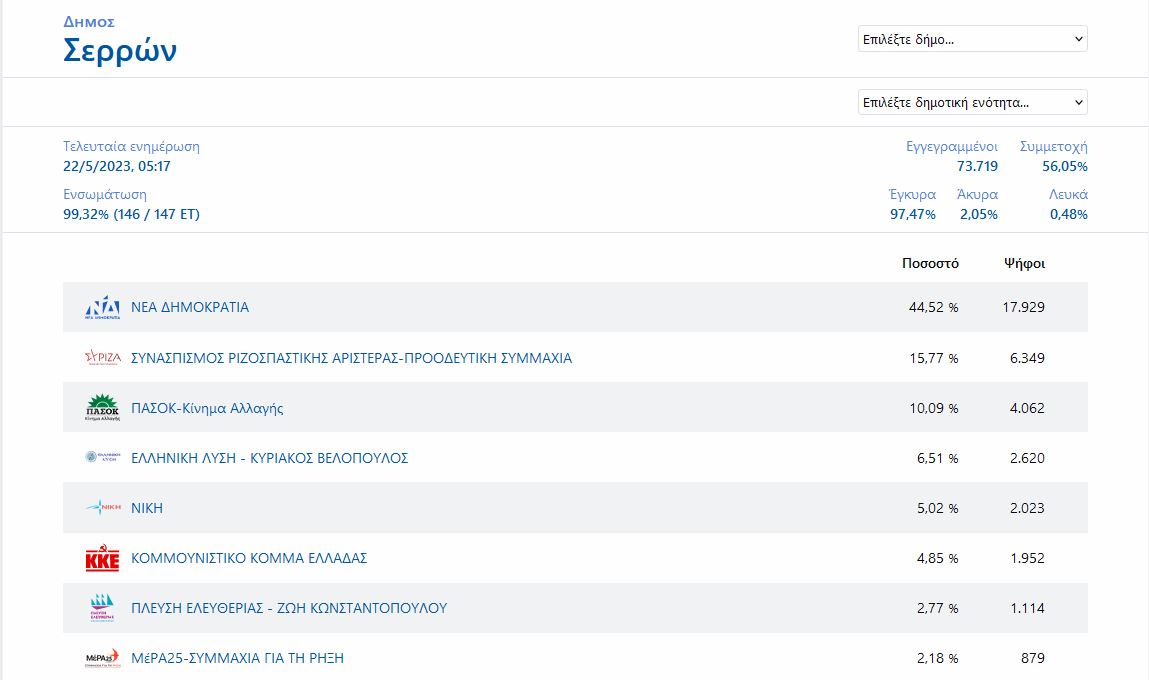Open ΕΛΛΗΝΙΚΗ ΛΥΣΗ - ΚΥΡΙΑΚΟΣ ΒΕΛΟΠΟΥΛΟΣ link
The image size is (1149, 680).
[x=269, y=458]
